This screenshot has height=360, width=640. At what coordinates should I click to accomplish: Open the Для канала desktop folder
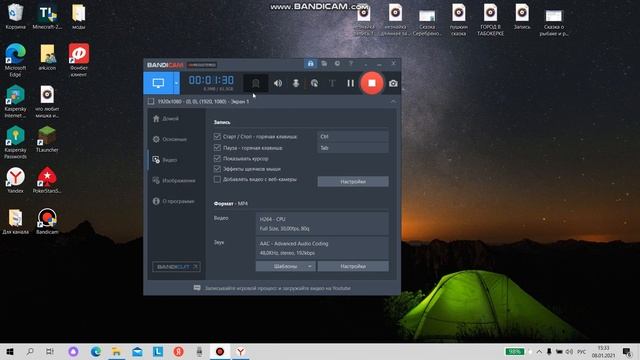pyautogui.click(x=16, y=221)
